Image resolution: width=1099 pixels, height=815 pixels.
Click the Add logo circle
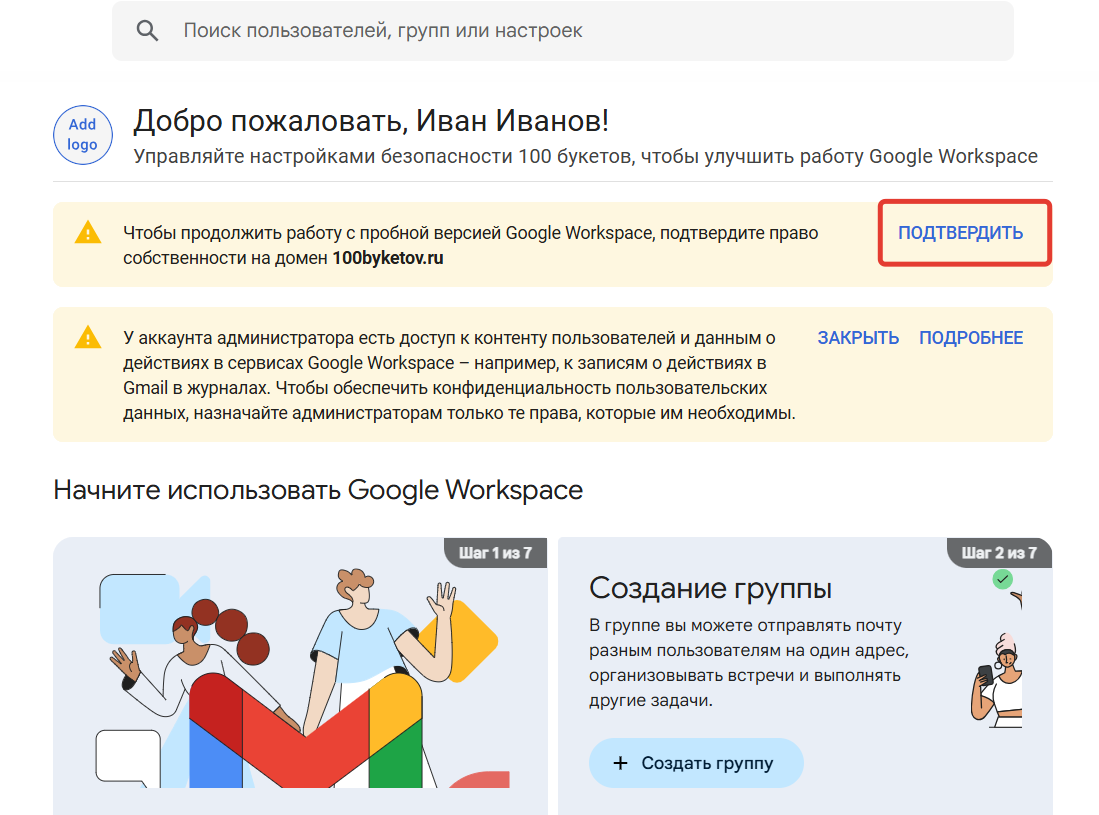point(83,135)
